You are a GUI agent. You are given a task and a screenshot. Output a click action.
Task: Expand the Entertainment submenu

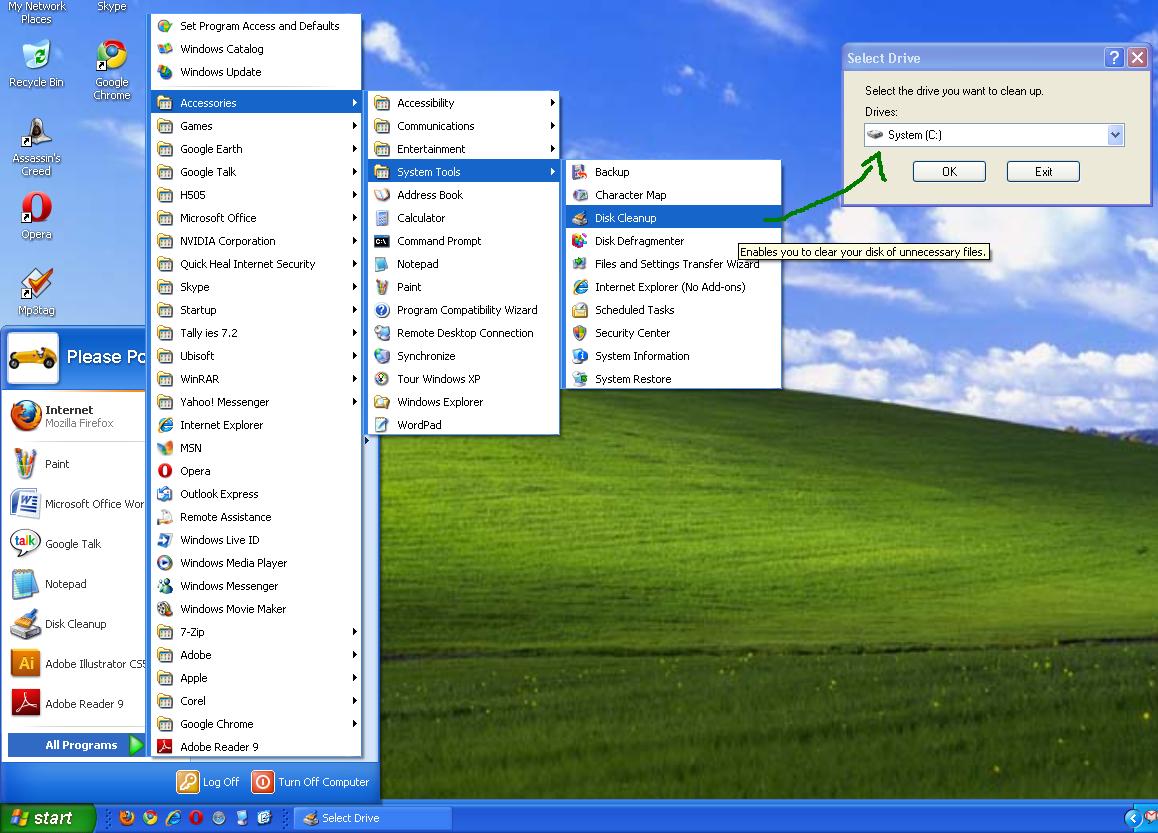tap(463, 148)
